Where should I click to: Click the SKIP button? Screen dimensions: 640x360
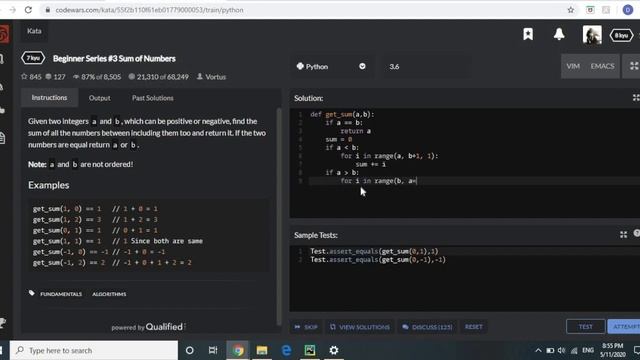306,327
